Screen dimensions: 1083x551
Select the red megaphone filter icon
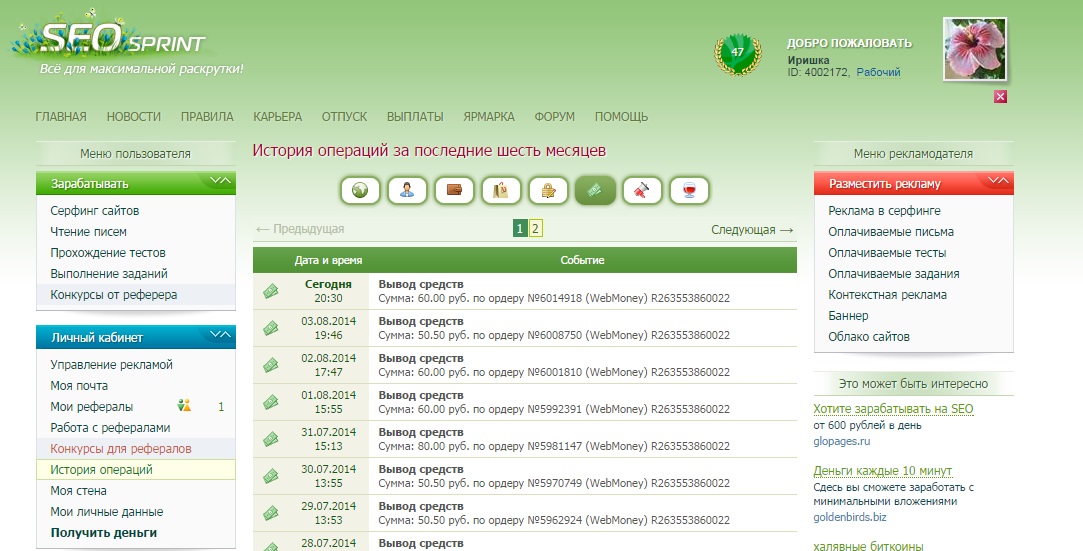[x=642, y=191]
